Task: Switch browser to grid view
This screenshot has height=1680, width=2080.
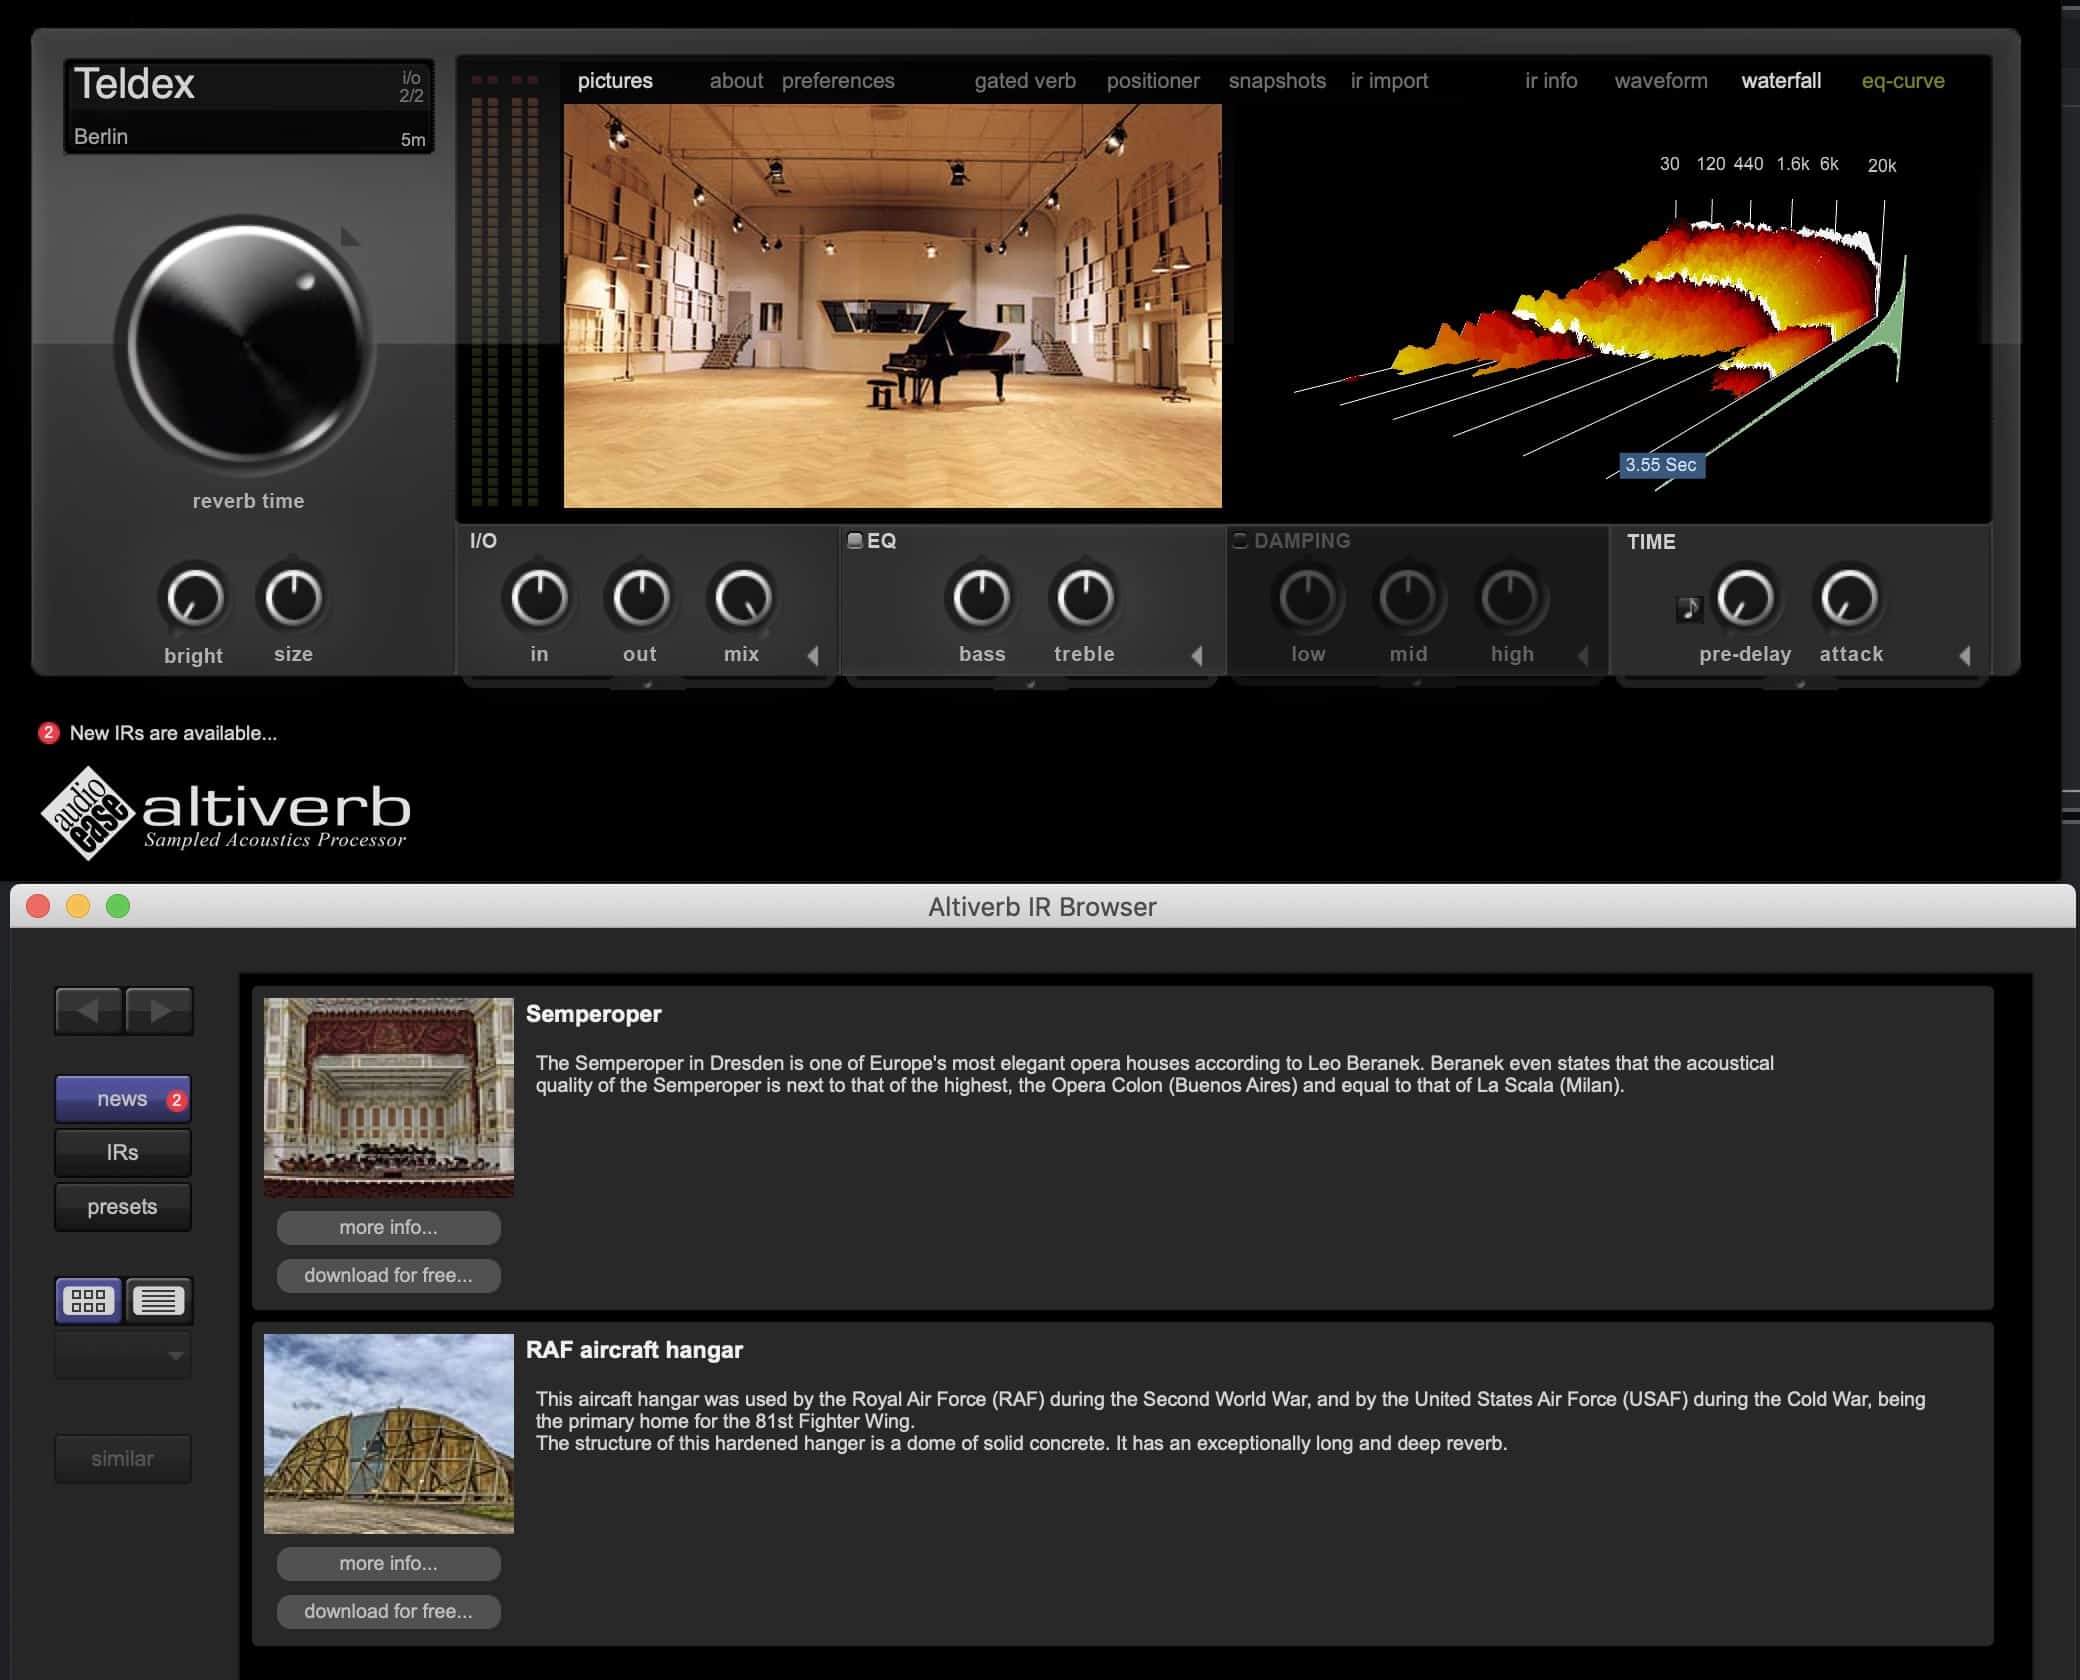Action: point(89,1300)
